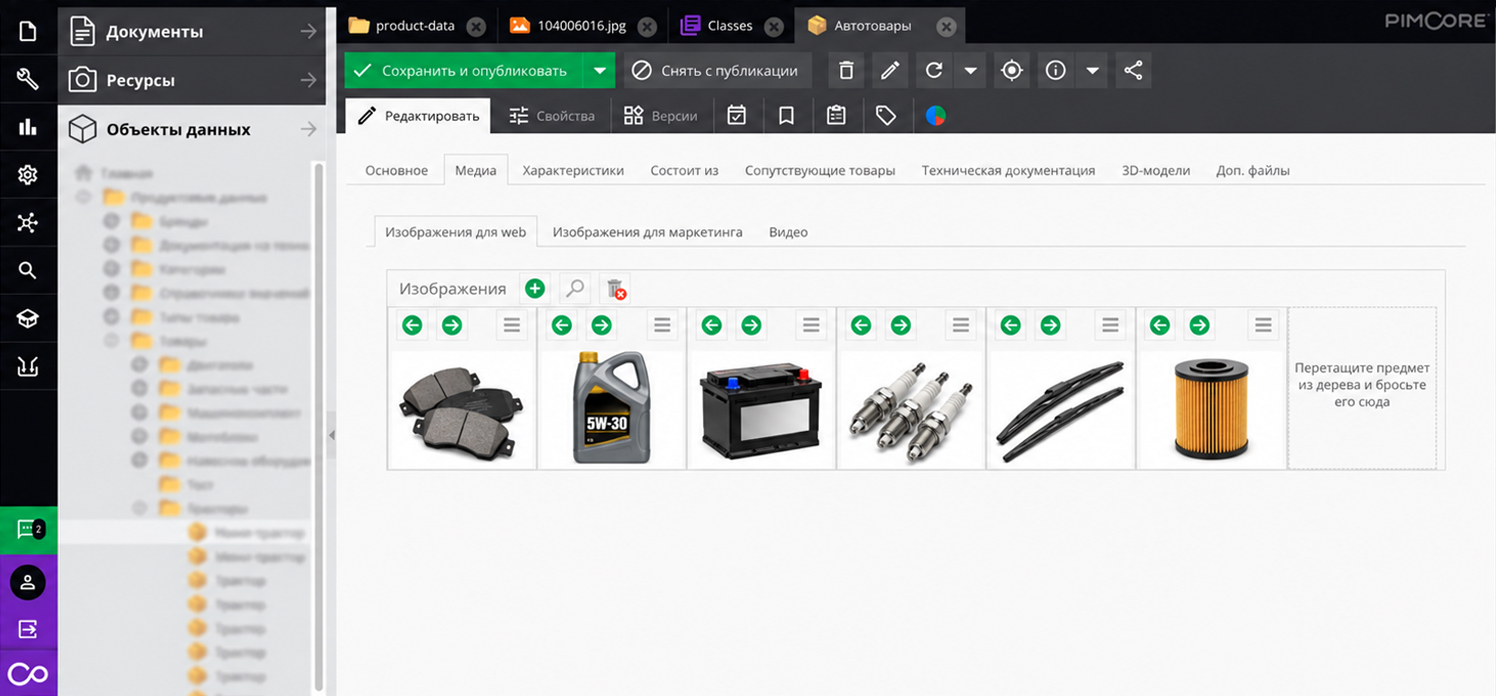The image size is (1496, 696).
Task: Open notifications with the badge showing 2
Action: [x=28, y=530]
